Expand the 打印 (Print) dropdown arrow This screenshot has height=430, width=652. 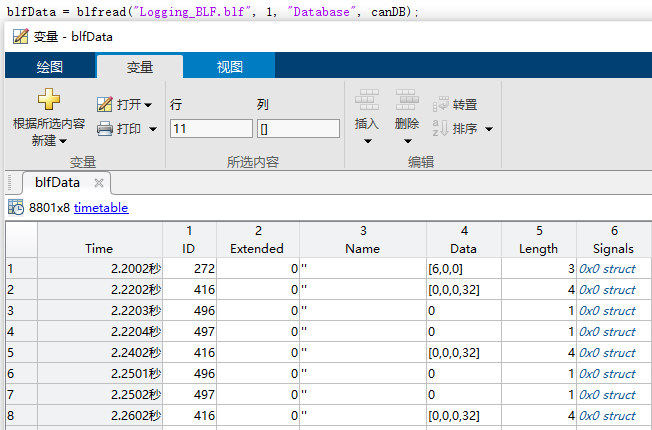point(153,129)
